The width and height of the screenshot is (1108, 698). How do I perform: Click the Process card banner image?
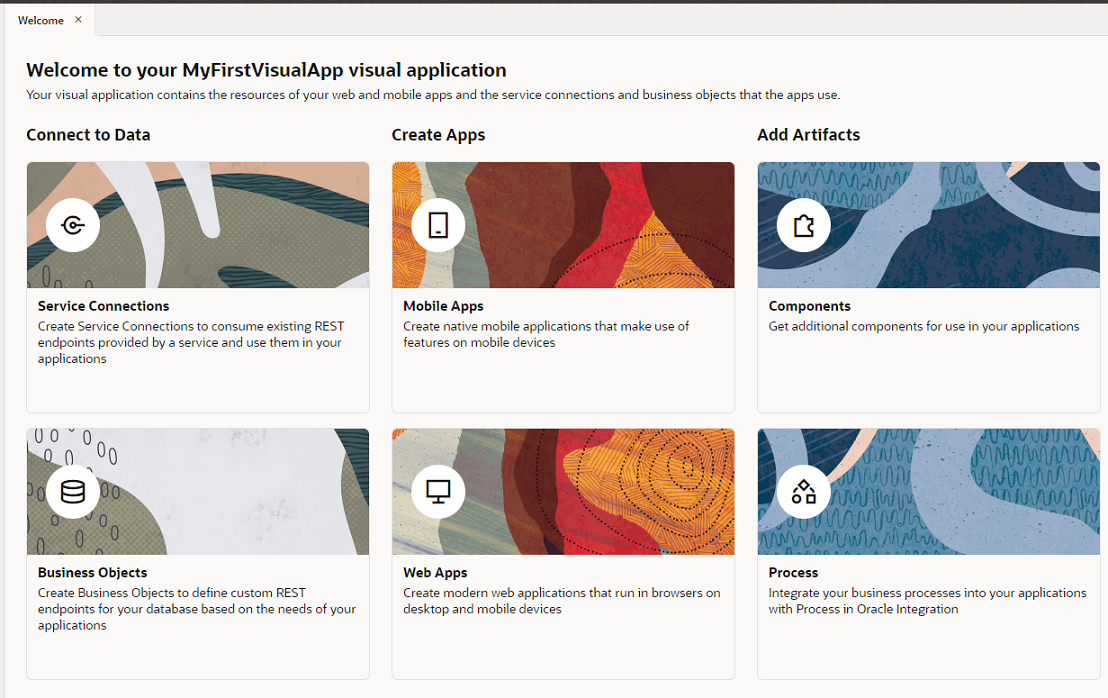929,492
